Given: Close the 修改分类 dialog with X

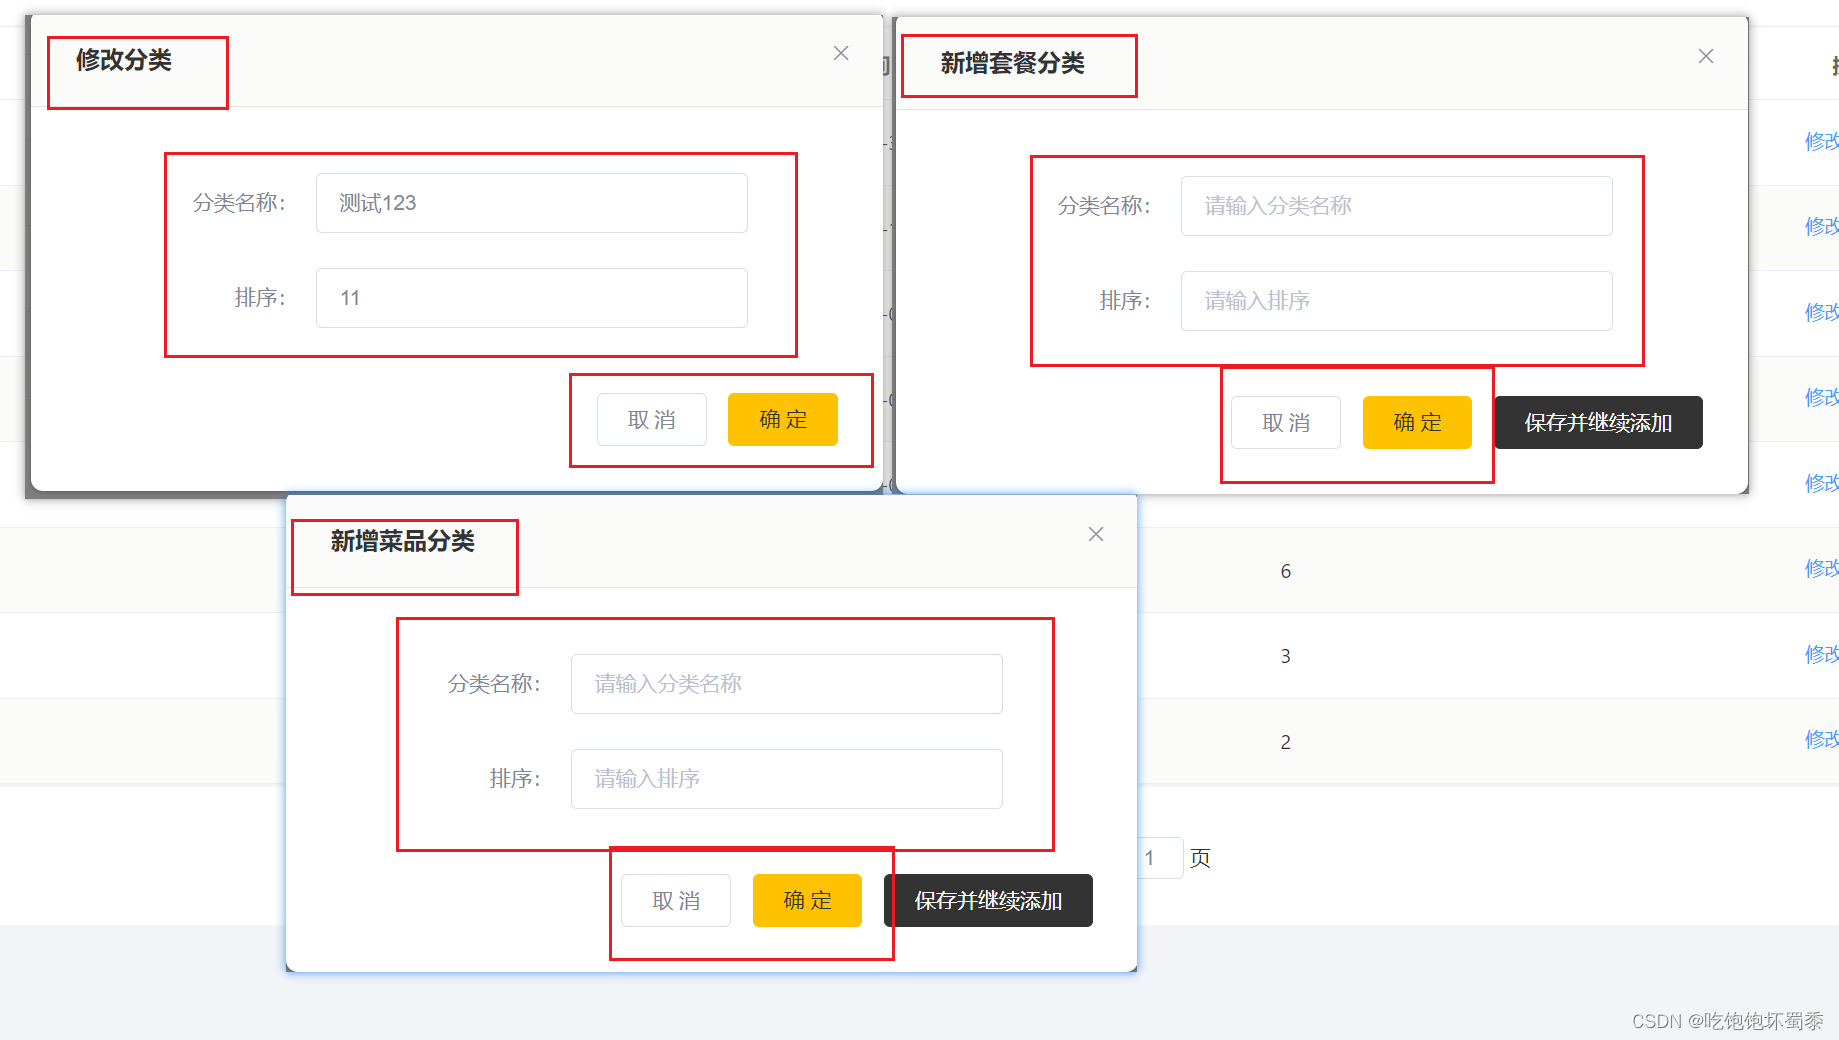Looking at the screenshot, I should (x=840, y=53).
